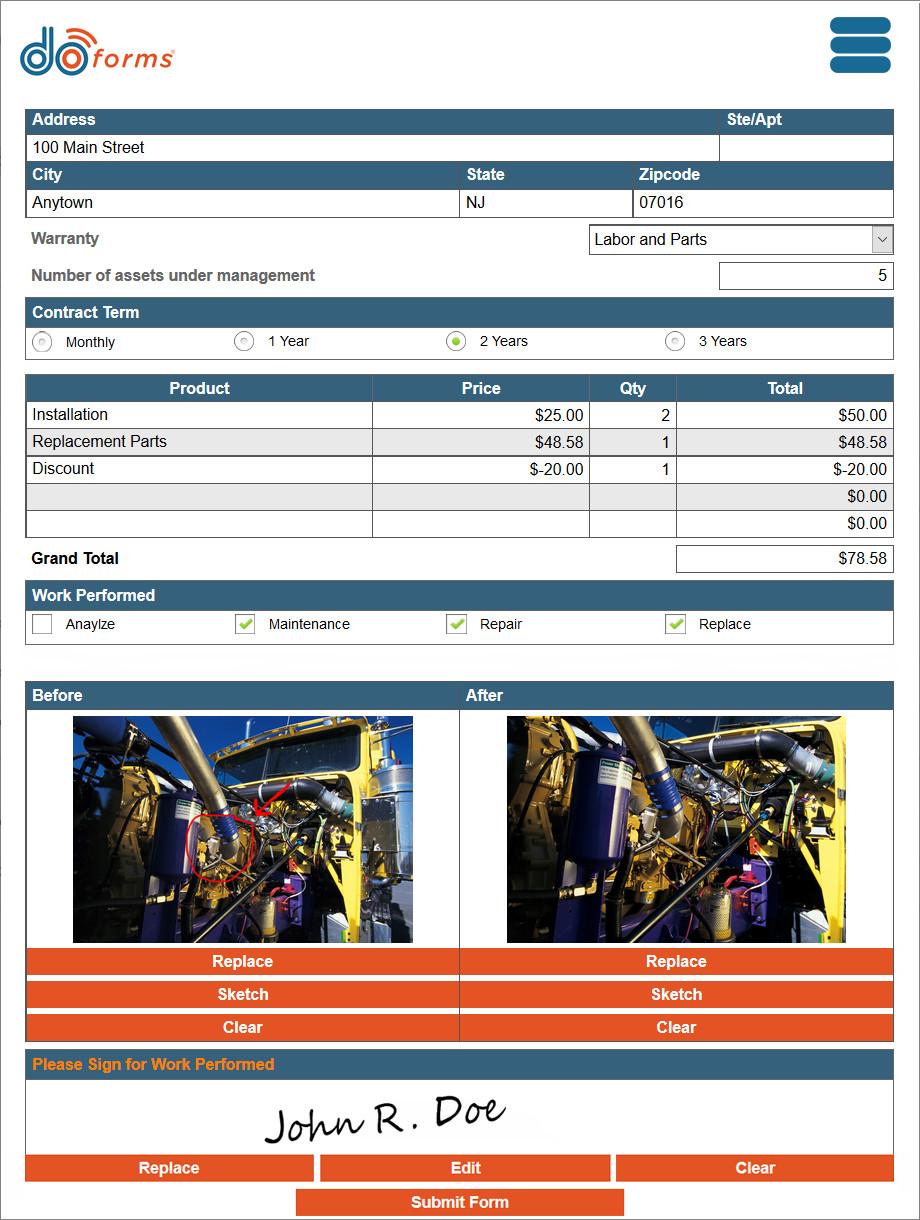
Task: Clear the After photo
Action: click(x=676, y=1028)
